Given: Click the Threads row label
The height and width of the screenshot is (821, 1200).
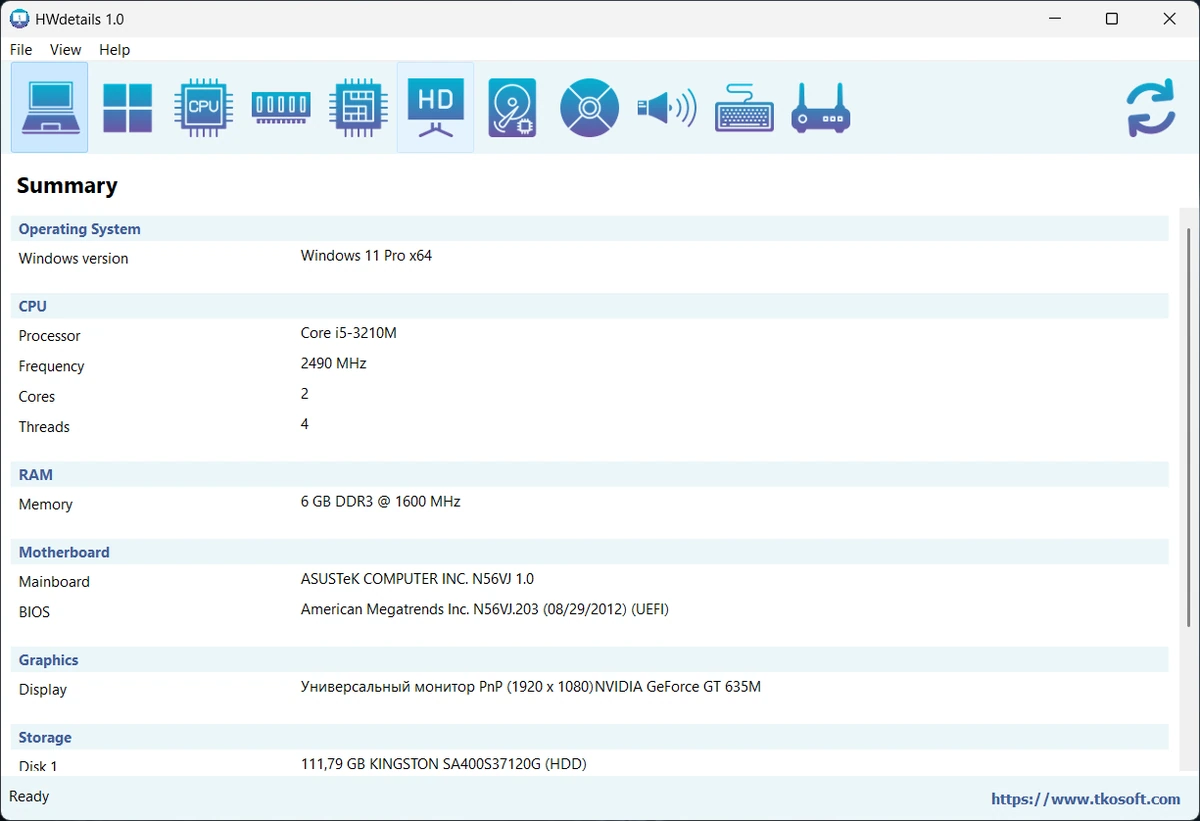Looking at the screenshot, I should [x=44, y=427].
